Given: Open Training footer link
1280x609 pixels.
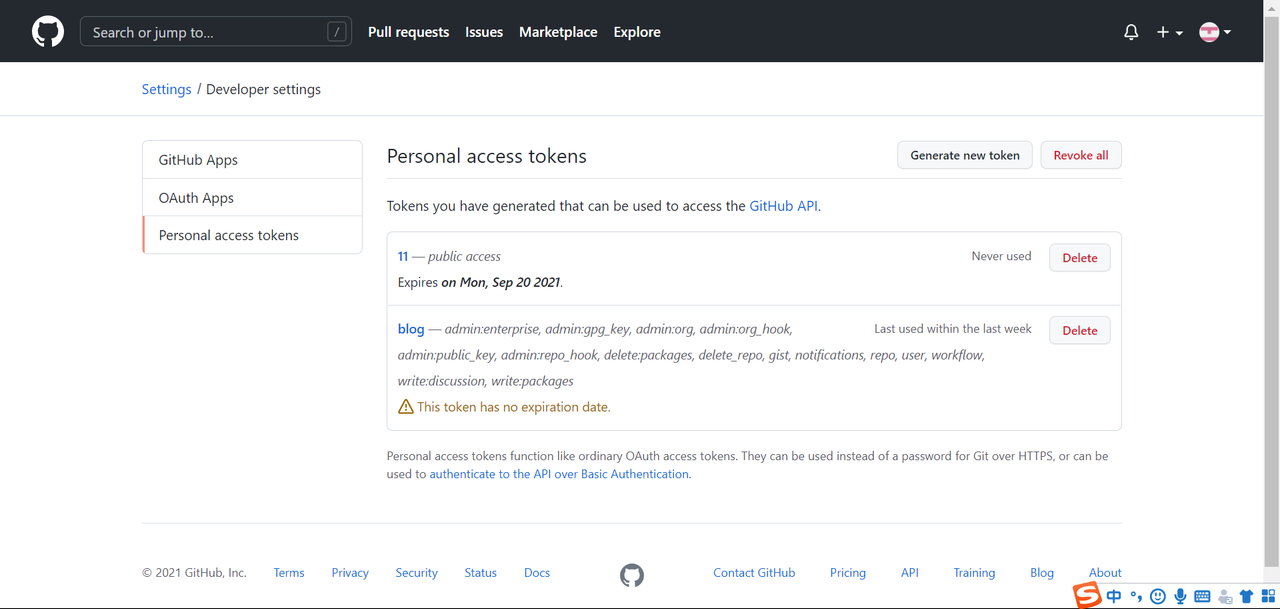Looking at the screenshot, I should pyautogui.click(x=974, y=573).
